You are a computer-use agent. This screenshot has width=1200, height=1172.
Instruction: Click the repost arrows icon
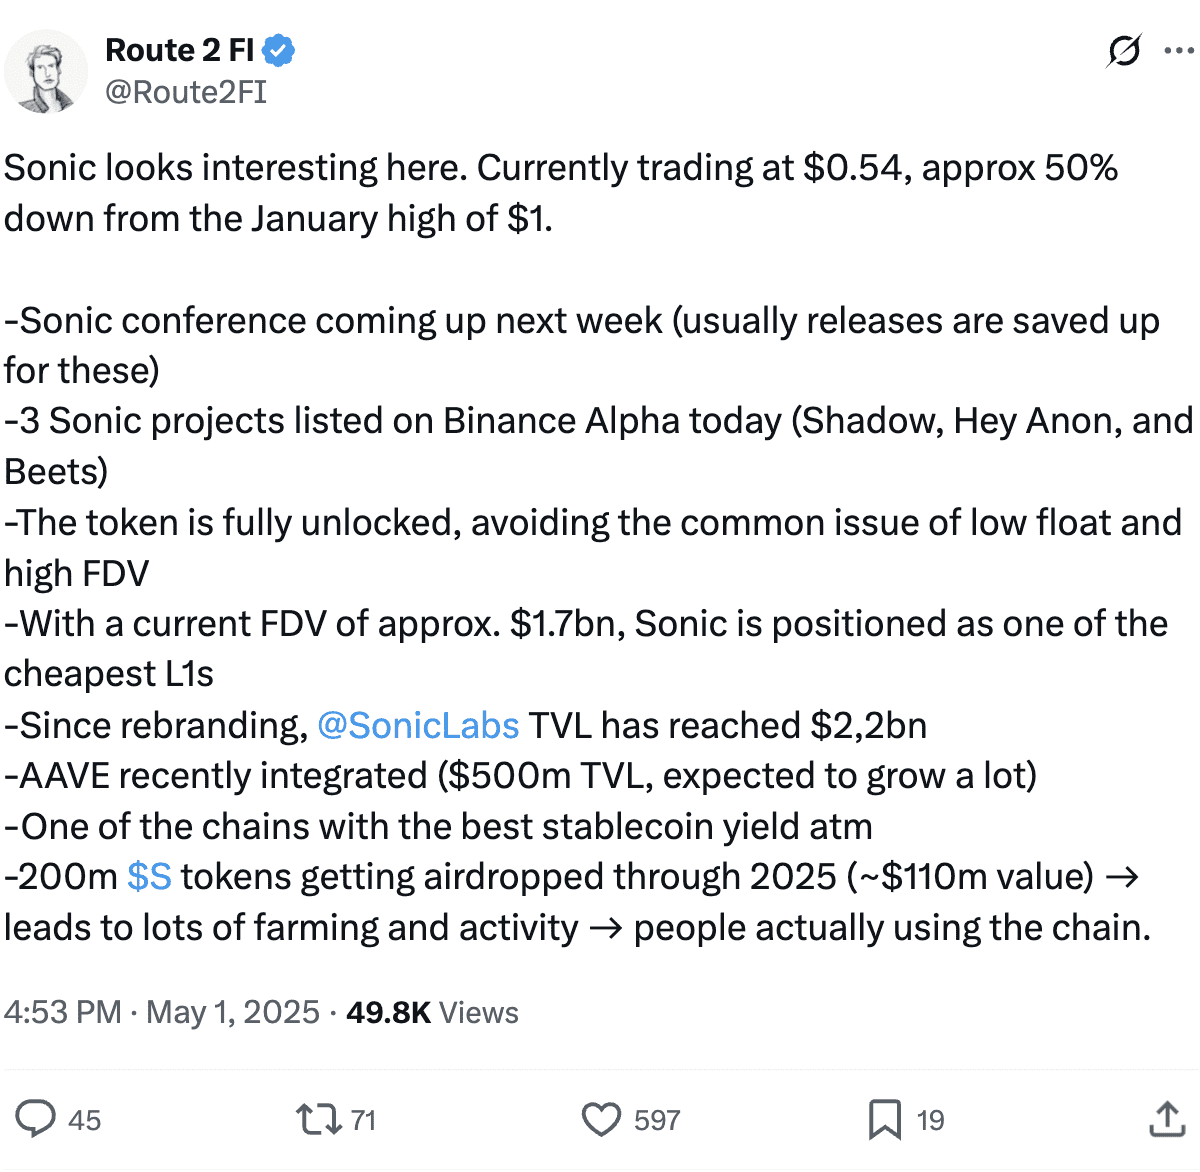(x=319, y=1119)
